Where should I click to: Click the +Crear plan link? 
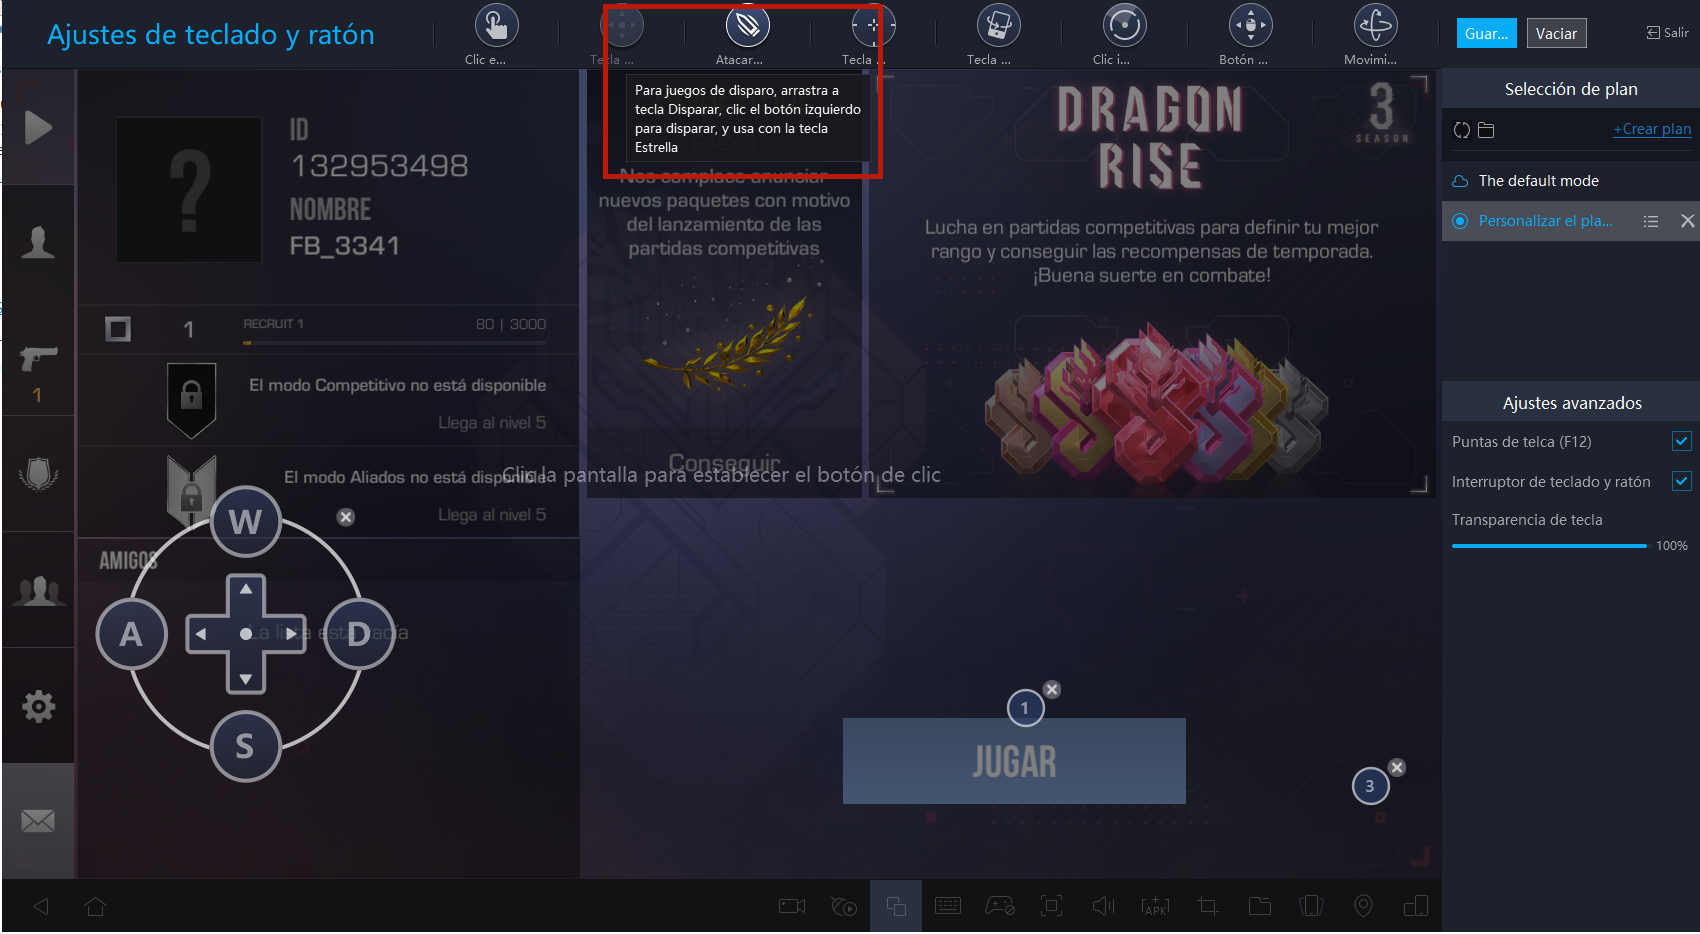point(1652,129)
